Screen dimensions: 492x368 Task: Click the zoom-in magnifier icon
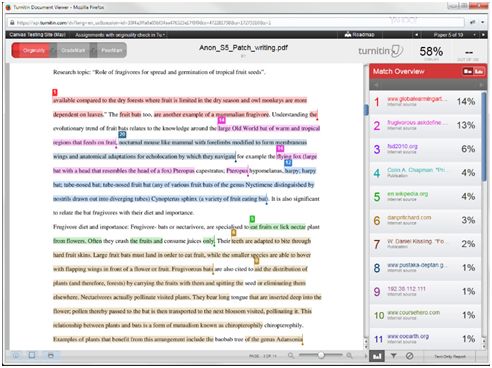coord(349,356)
